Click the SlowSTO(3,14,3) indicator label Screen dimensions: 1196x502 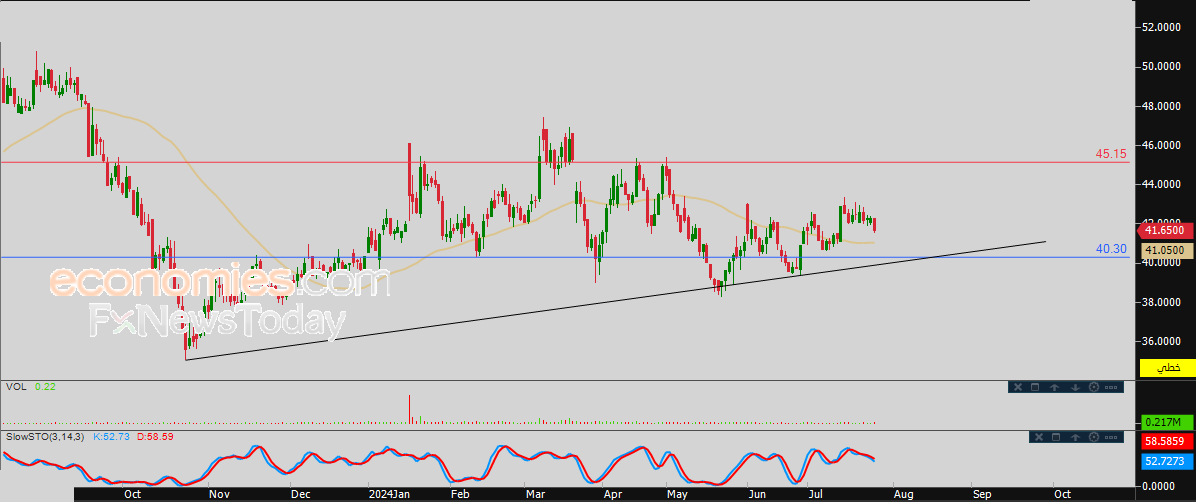click(x=46, y=436)
